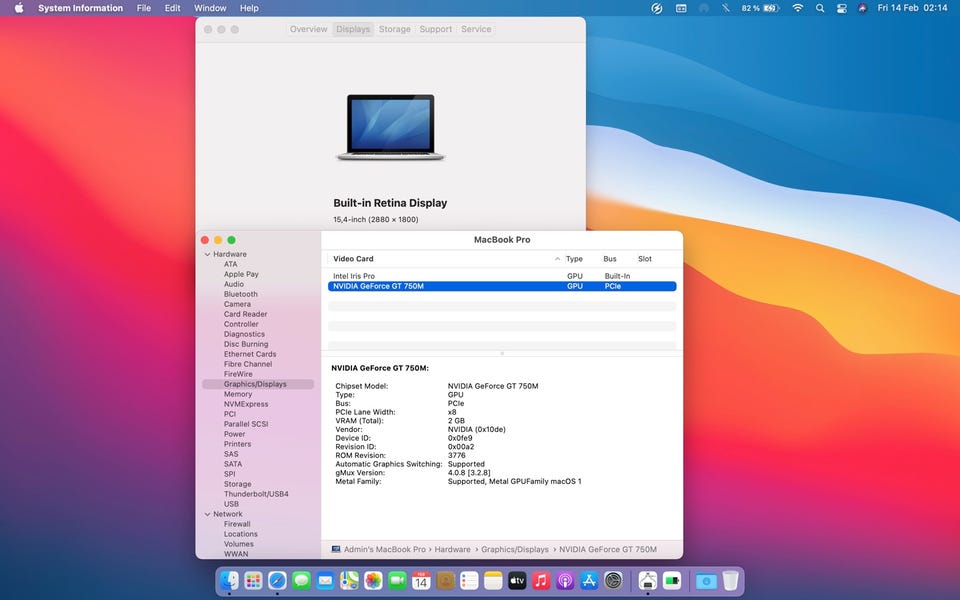Open Finder from the Dock
Screen dimensions: 960x600
pos(230,580)
